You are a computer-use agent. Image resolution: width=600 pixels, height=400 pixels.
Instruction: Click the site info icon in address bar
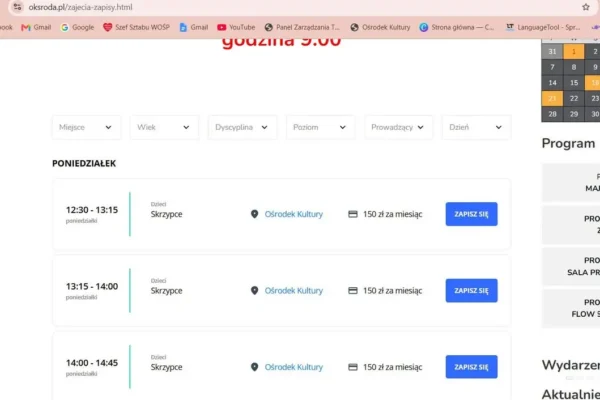17,7
